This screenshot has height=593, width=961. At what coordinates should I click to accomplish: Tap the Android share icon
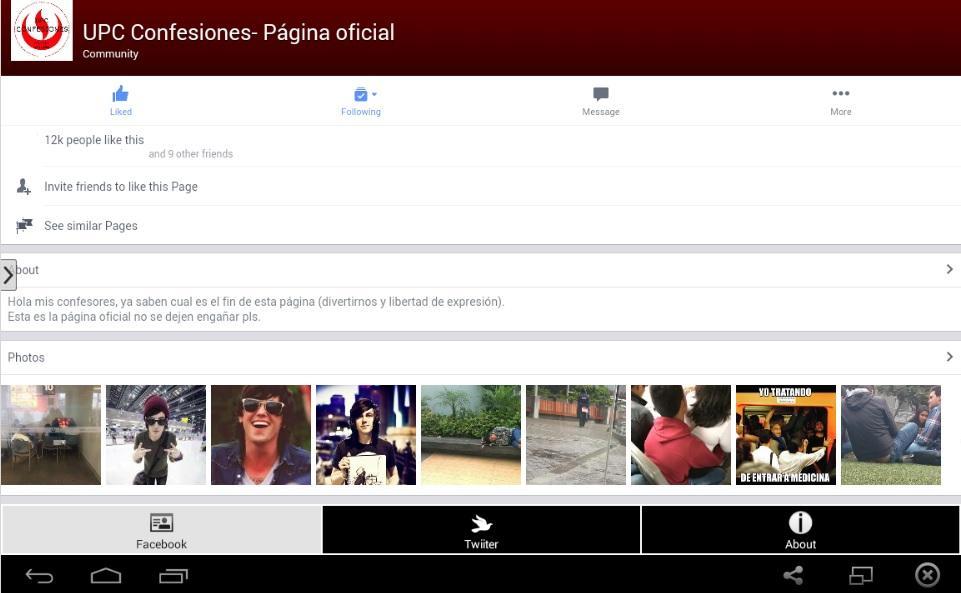click(x=792, y=575)
